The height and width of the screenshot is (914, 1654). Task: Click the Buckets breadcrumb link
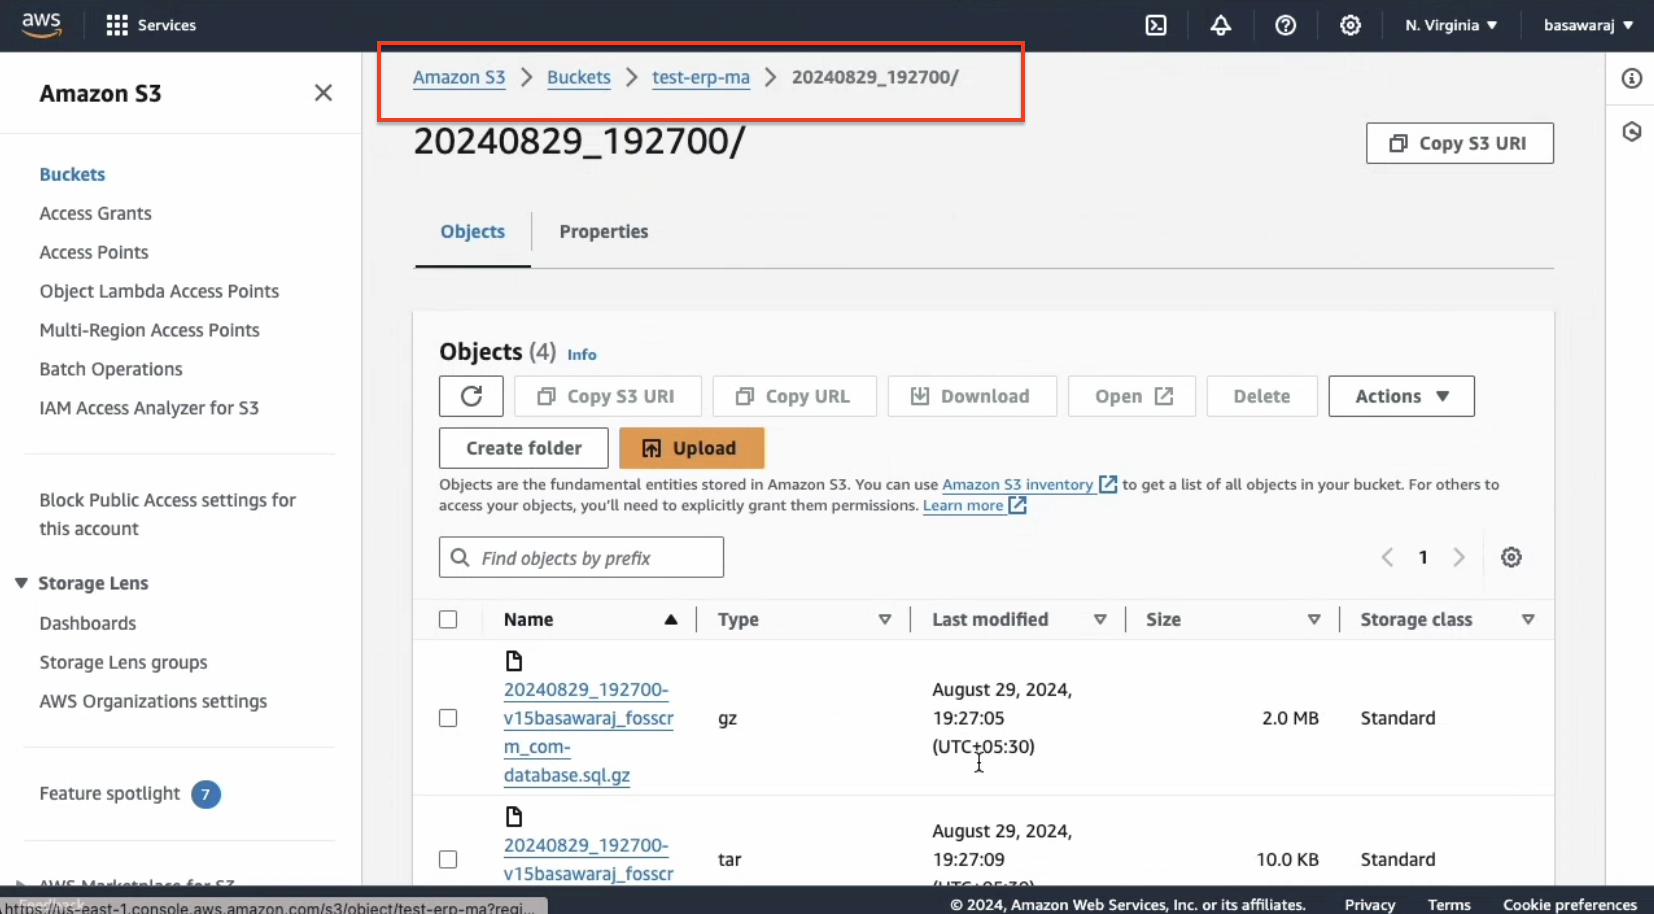tap(578, 77)
